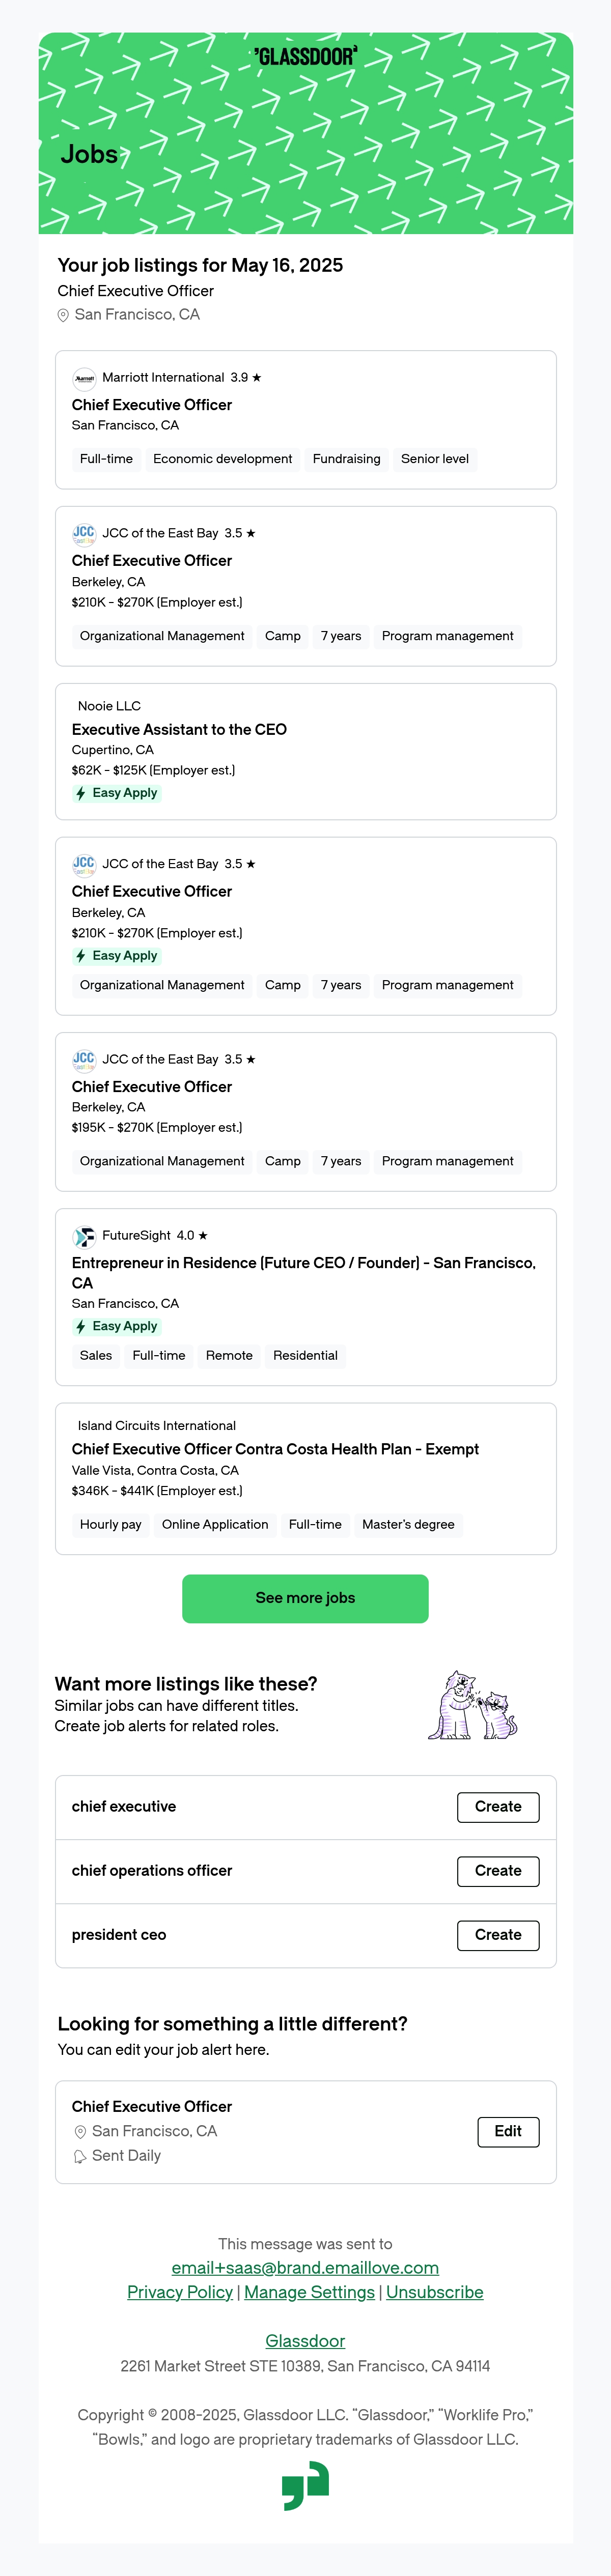Click the Glassdoor logo in the header
The image size is (611, 2576).
coord(305,57)
